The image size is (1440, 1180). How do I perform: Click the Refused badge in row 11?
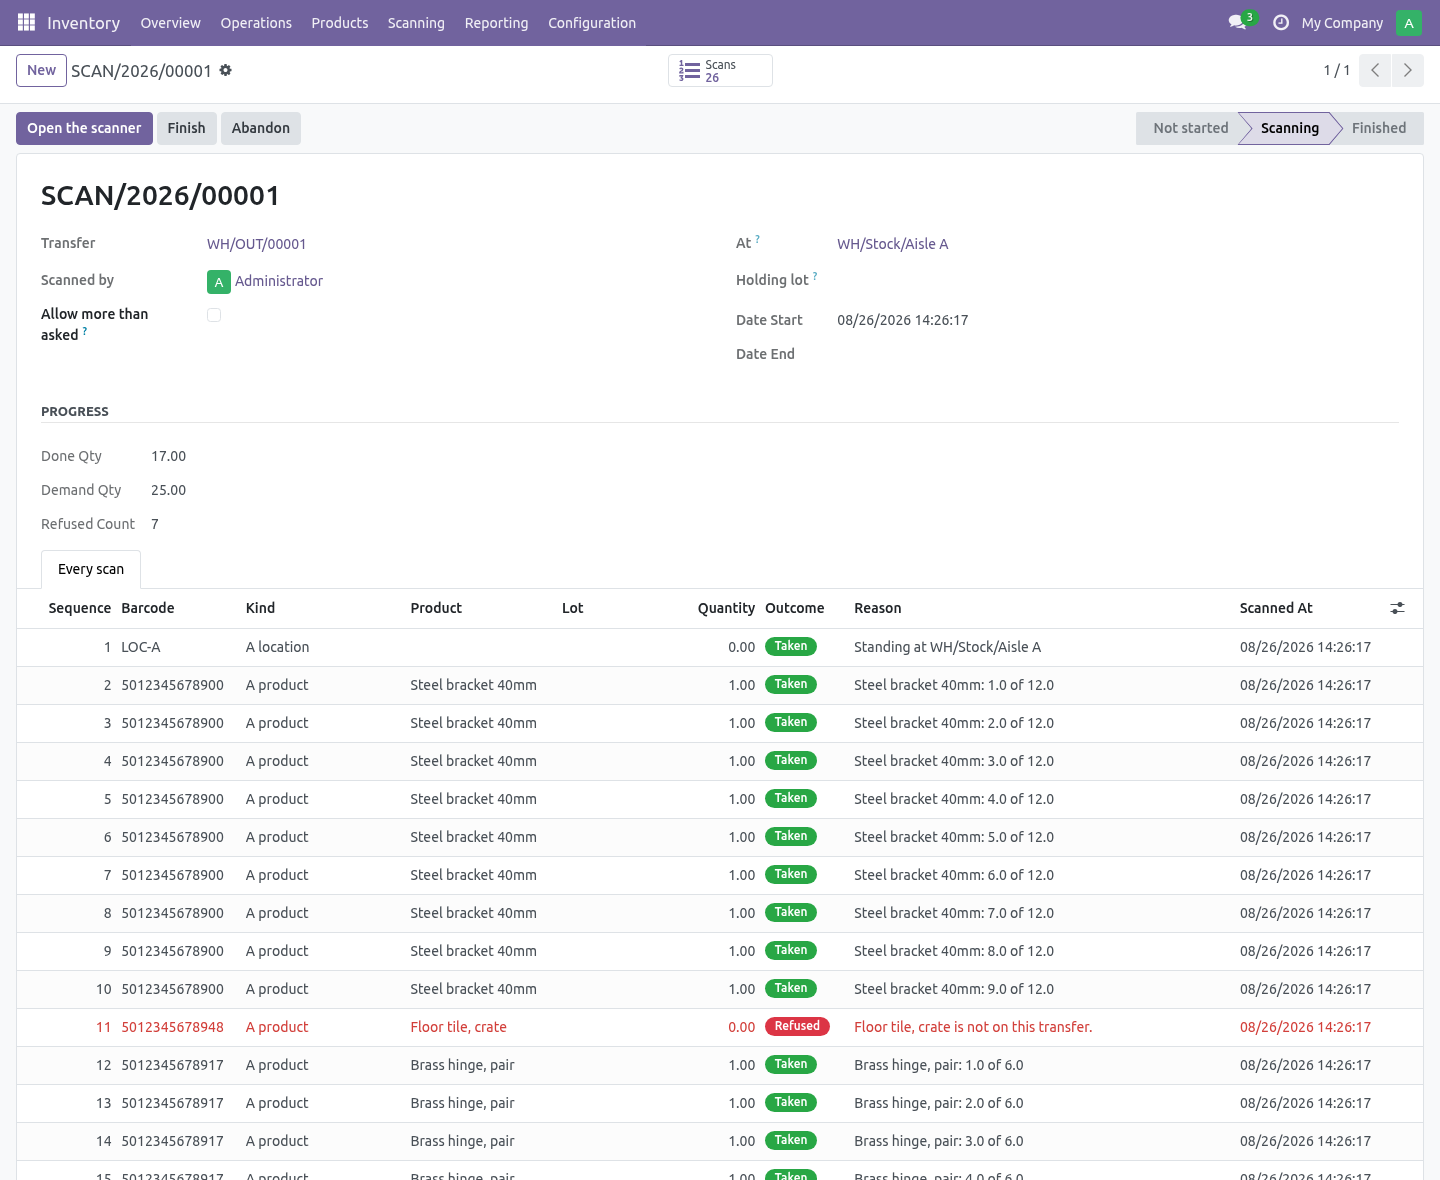pos(797,1026)
